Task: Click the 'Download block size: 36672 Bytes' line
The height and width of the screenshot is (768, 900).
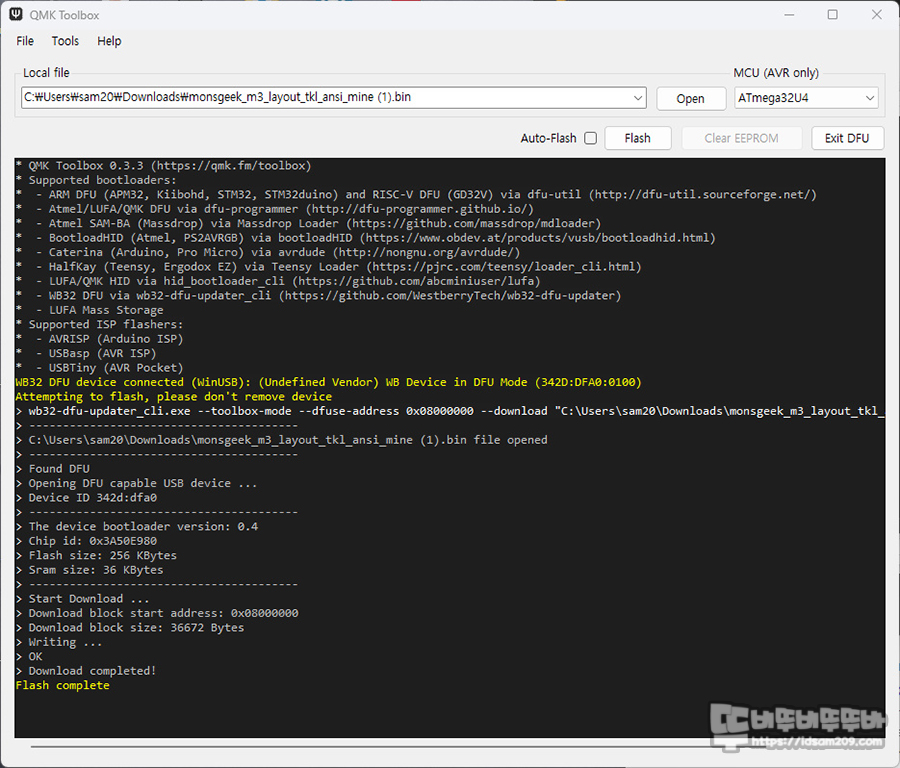Action: [130, 628]
